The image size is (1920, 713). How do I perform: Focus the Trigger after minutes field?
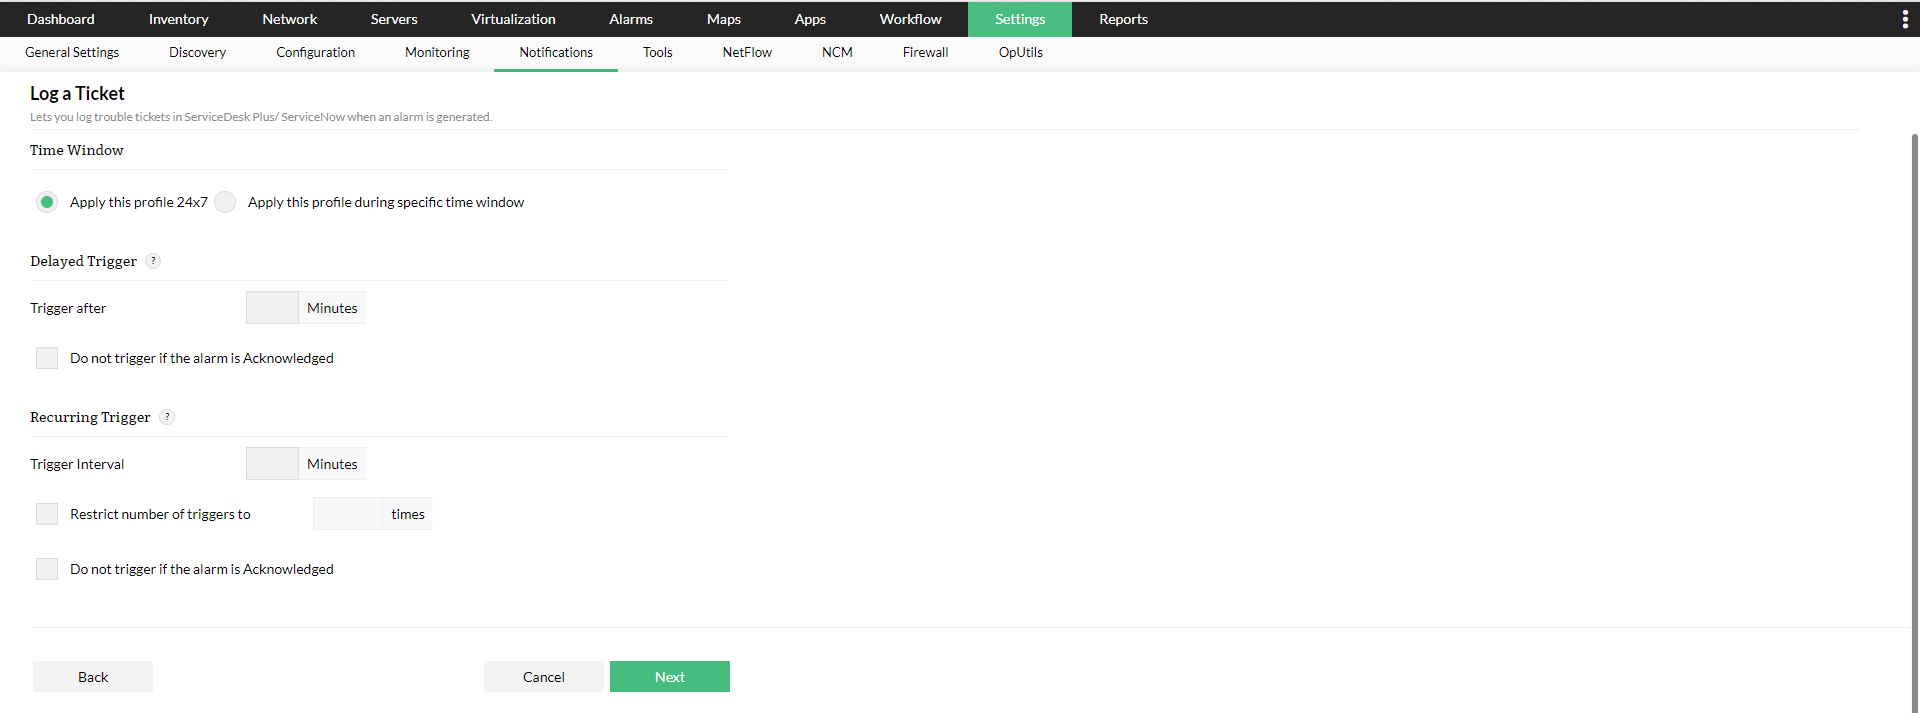[272, 308]
